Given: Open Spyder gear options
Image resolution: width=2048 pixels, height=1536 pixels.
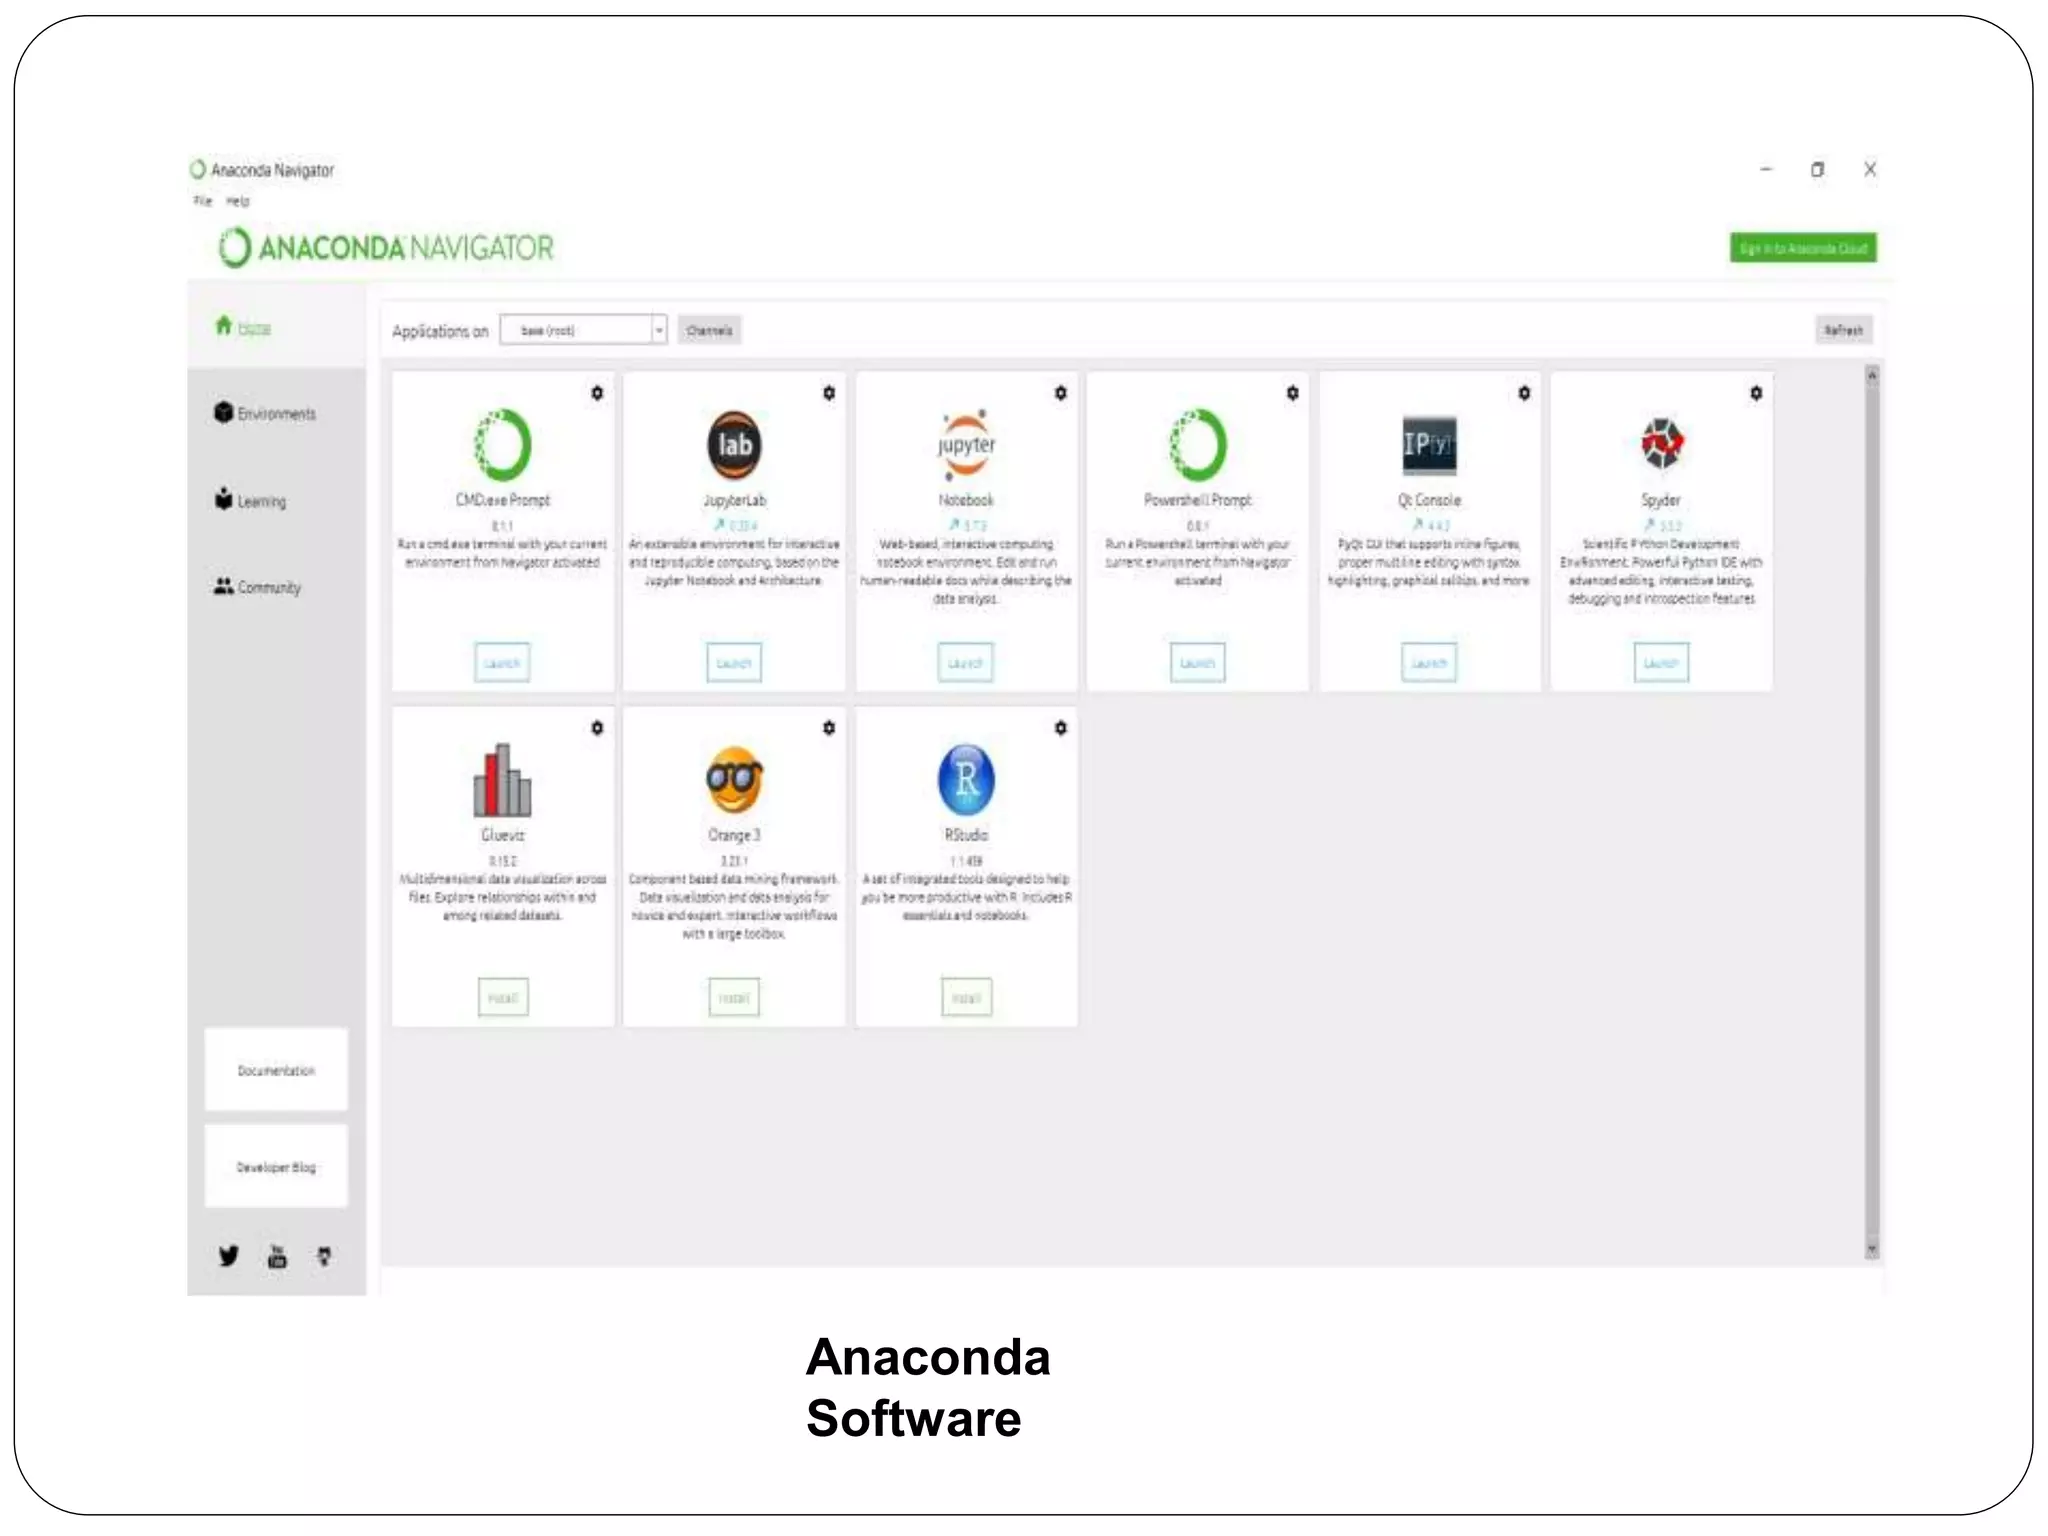Looking at the screenshot, I should (1756, 393).
